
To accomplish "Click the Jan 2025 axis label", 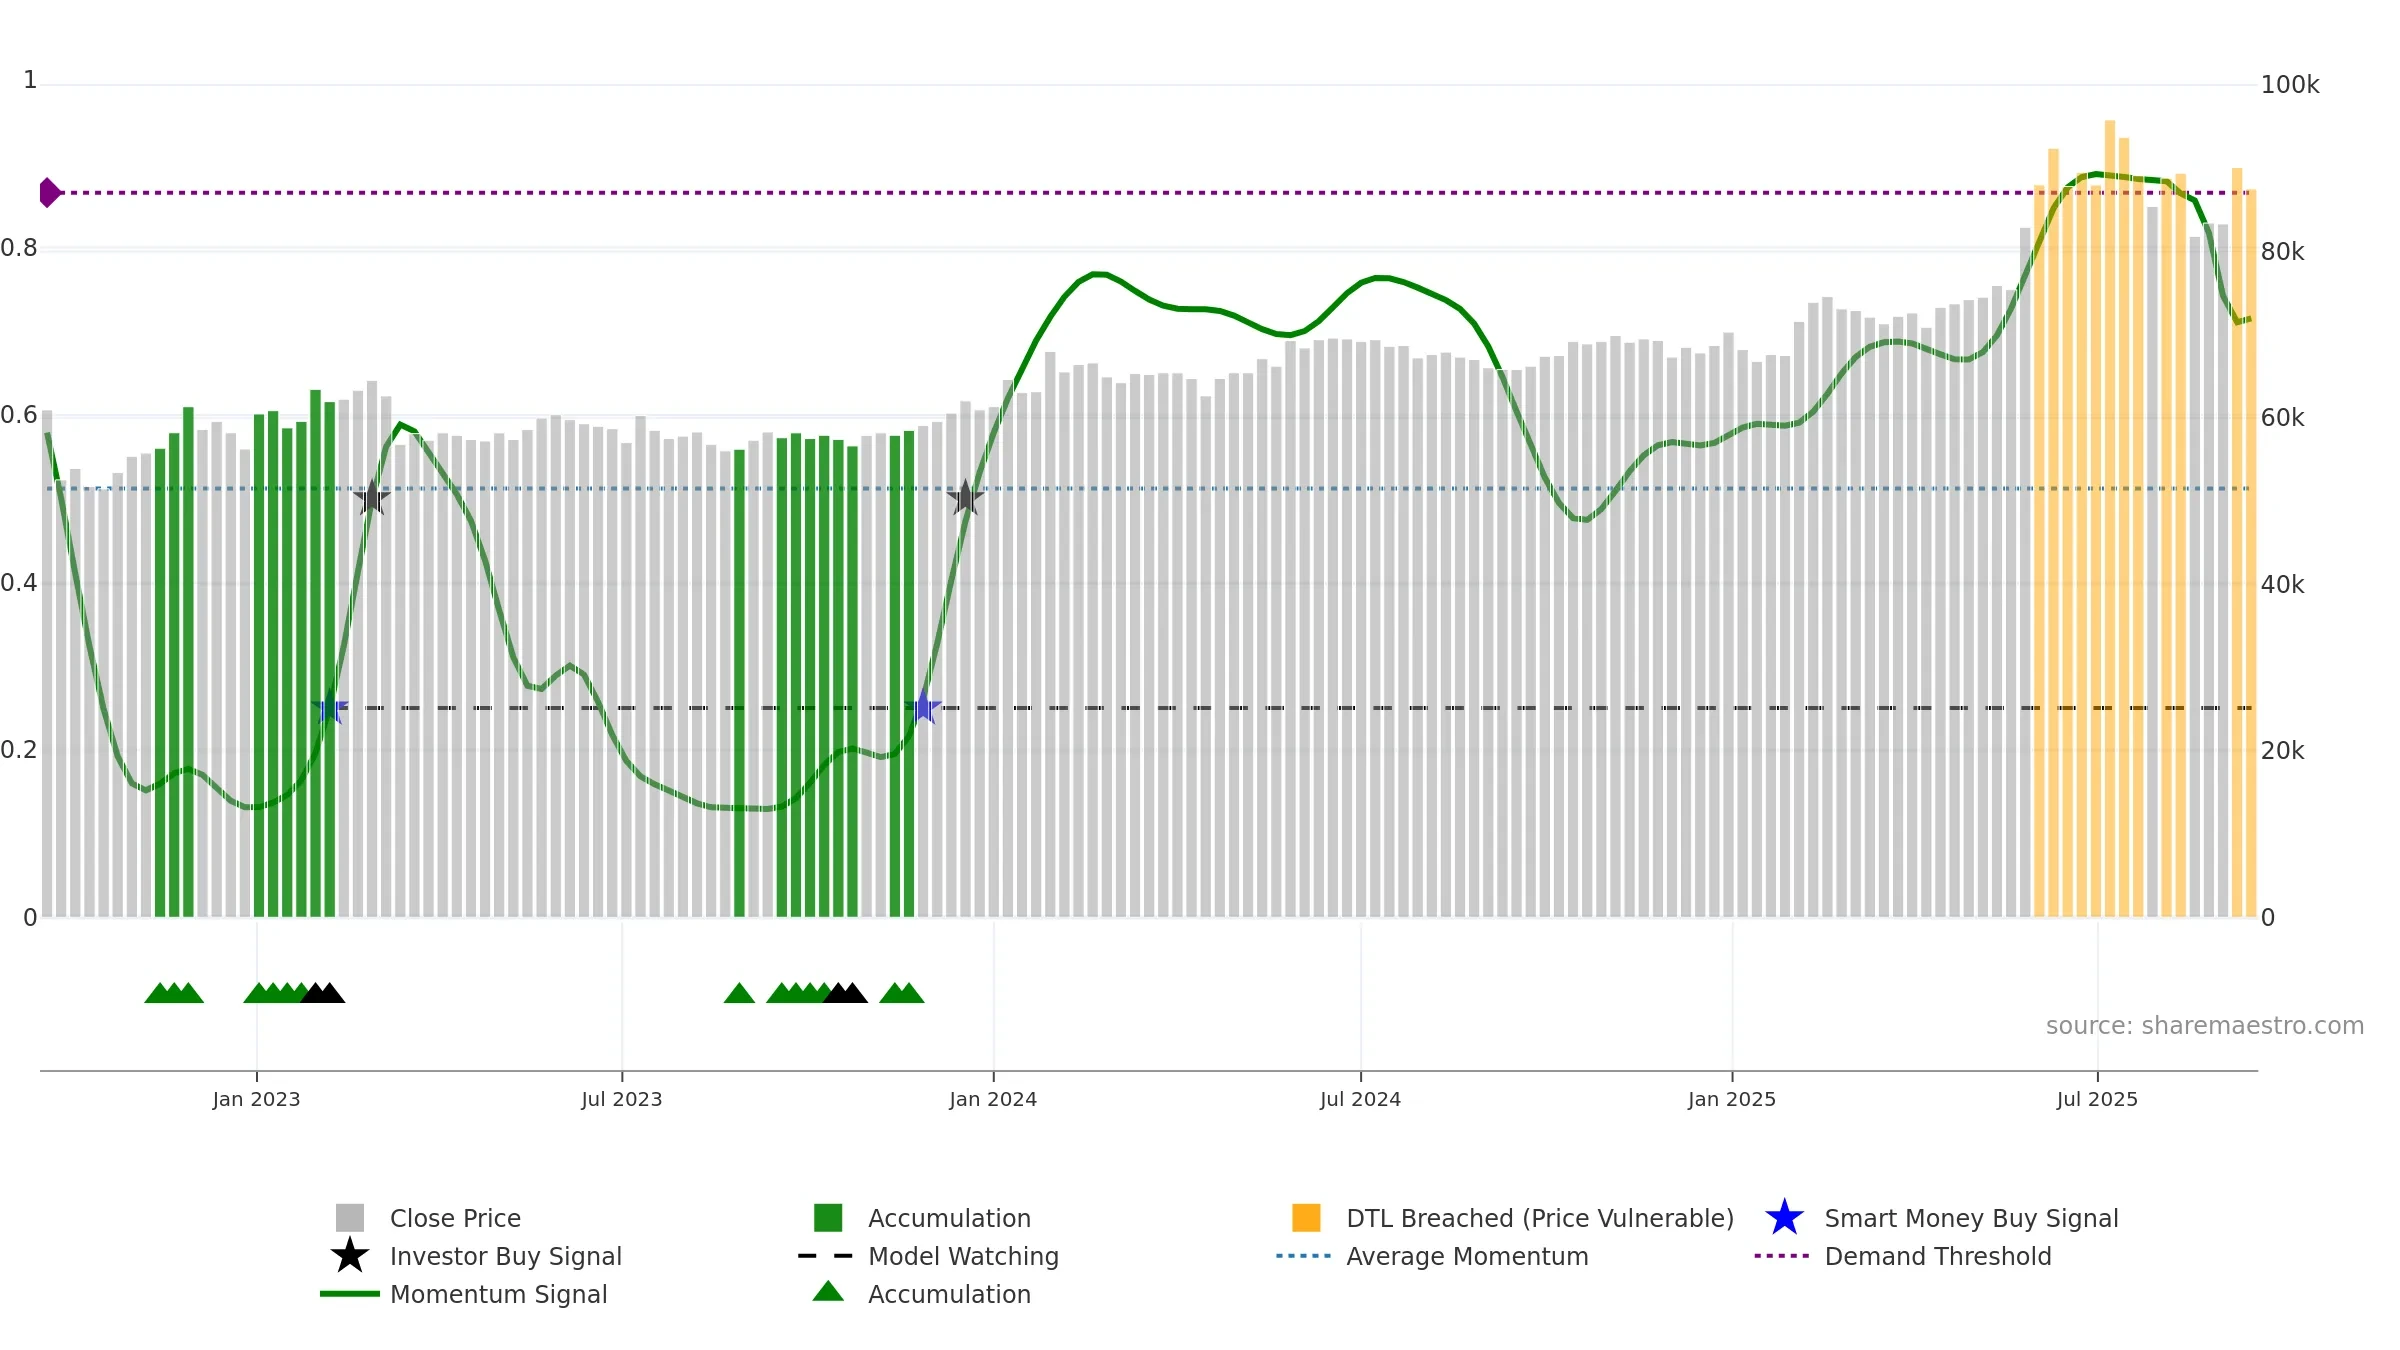I will [x=1732, y=1100].
